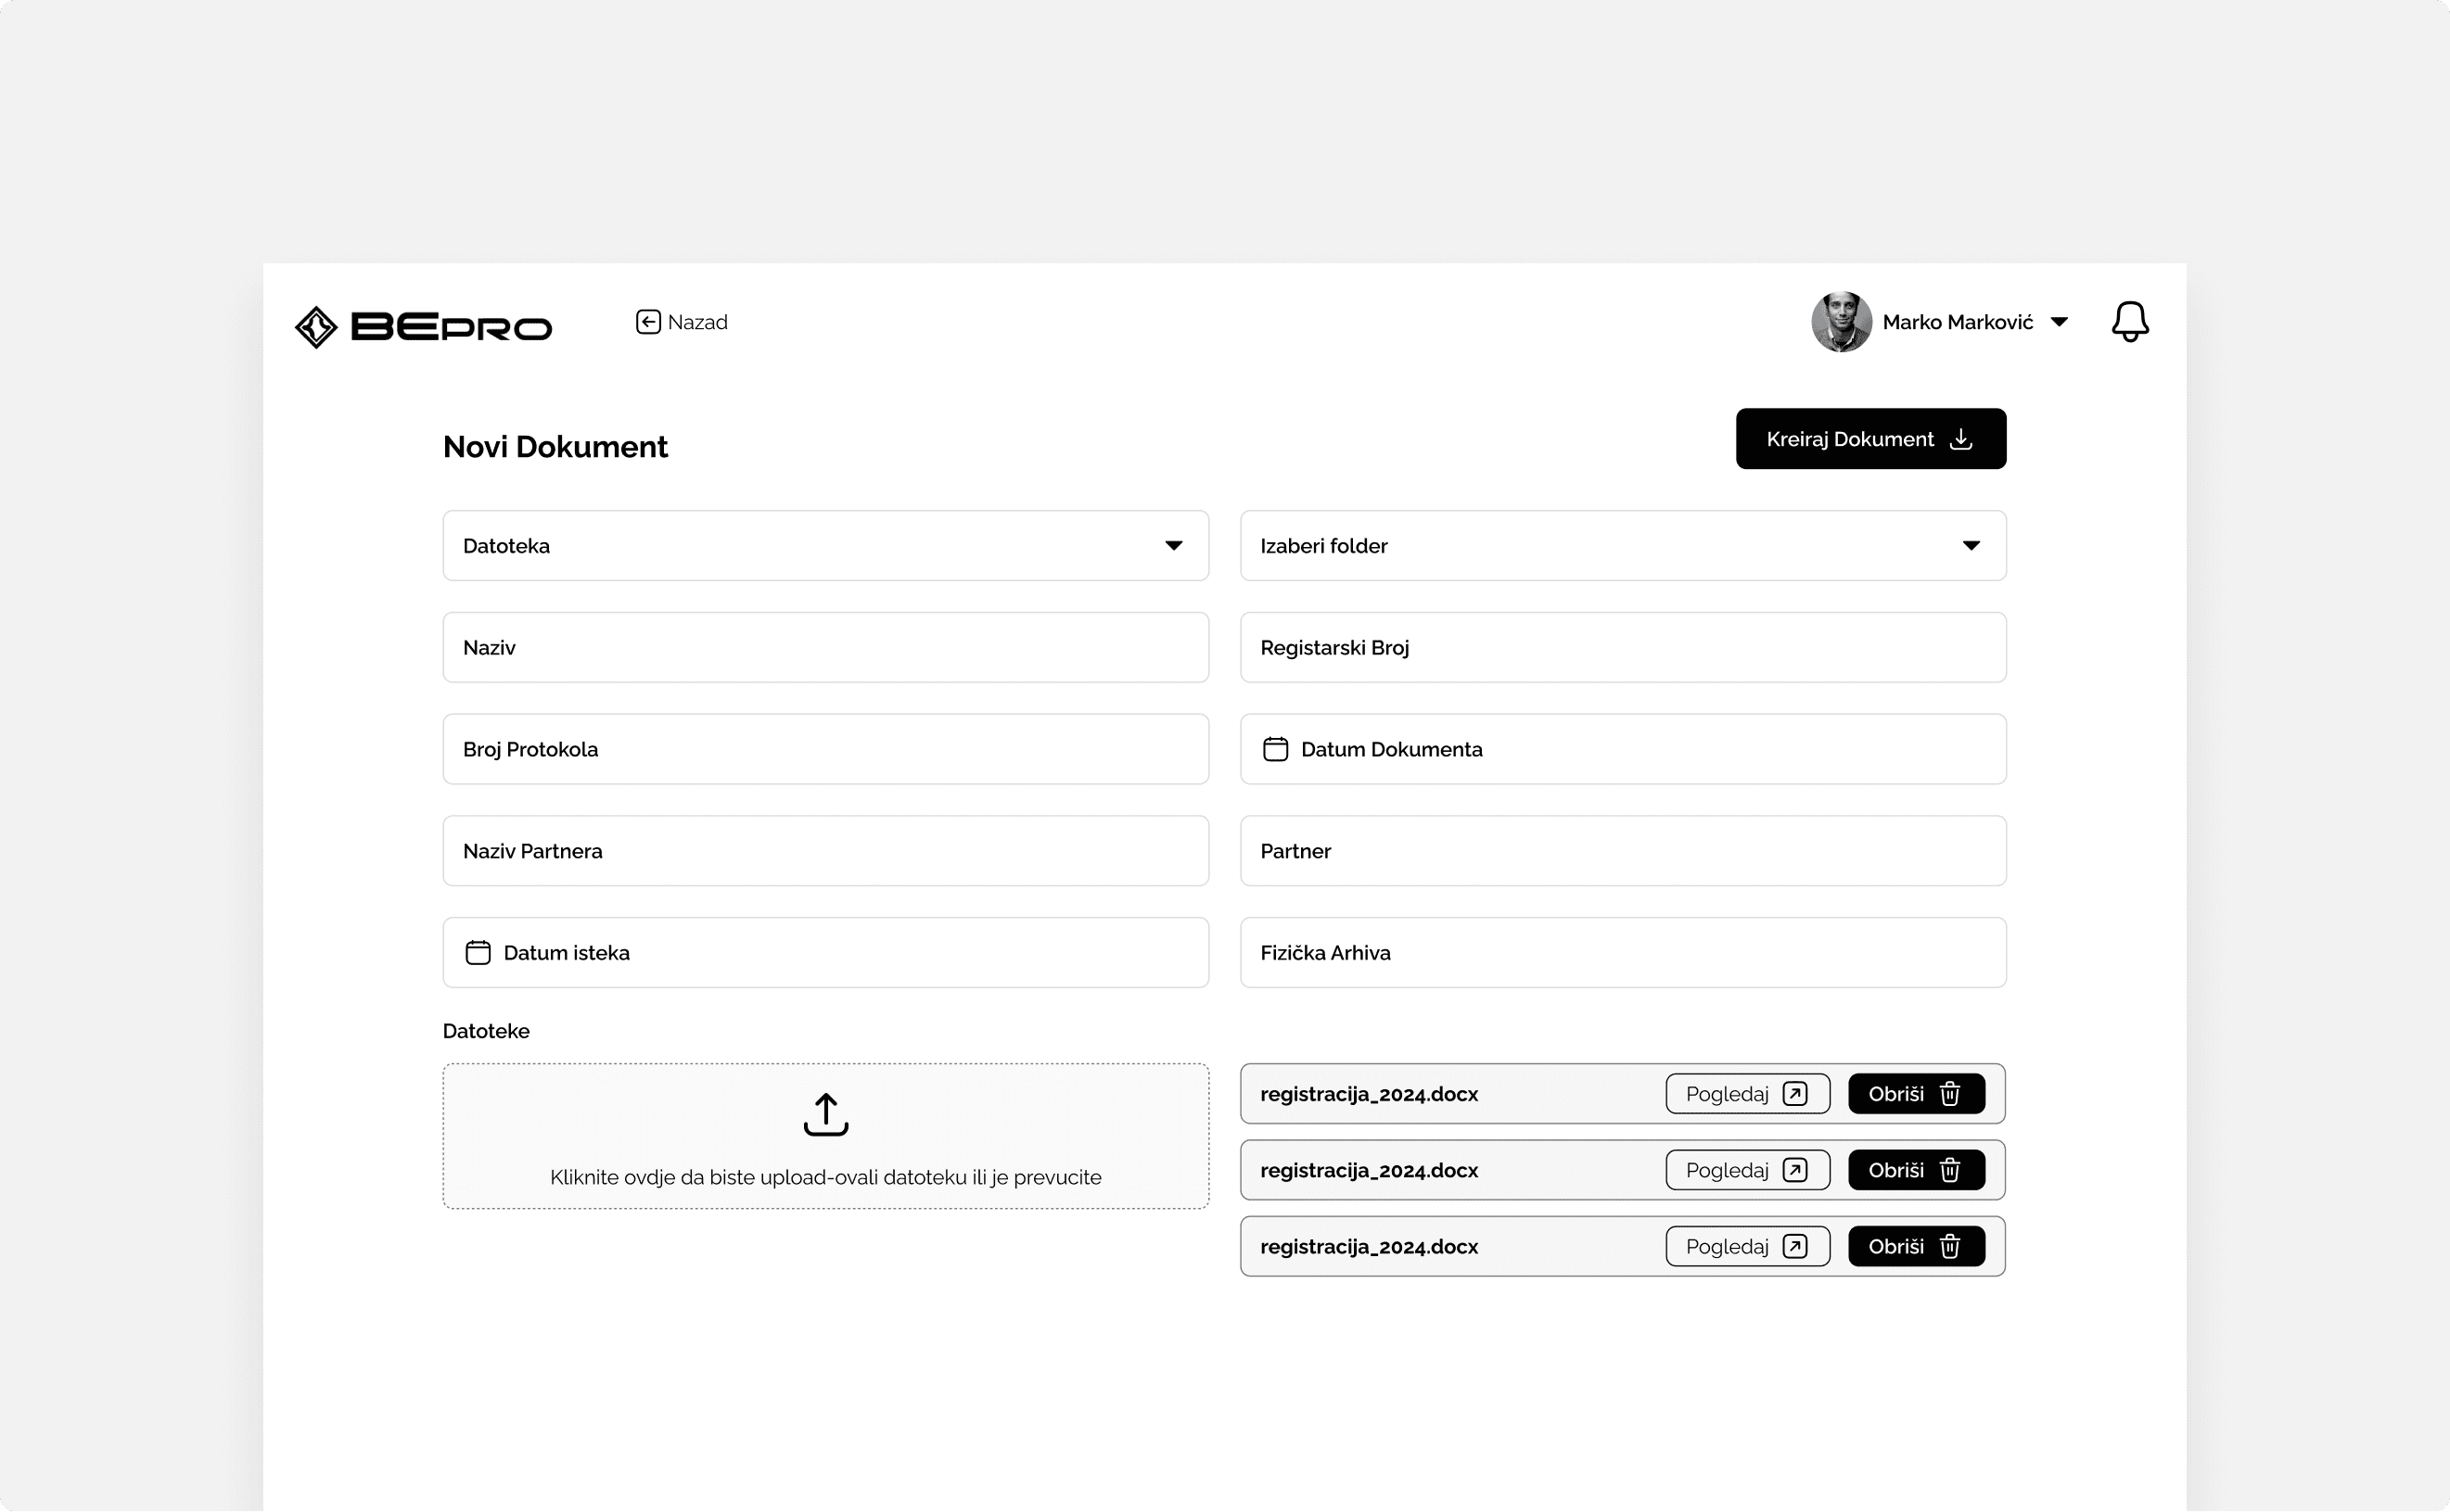The height and width of the screenshot is (1512, 2450).
Task: Select the Fizička Arhiva input field
Action: coord(1622,952)
